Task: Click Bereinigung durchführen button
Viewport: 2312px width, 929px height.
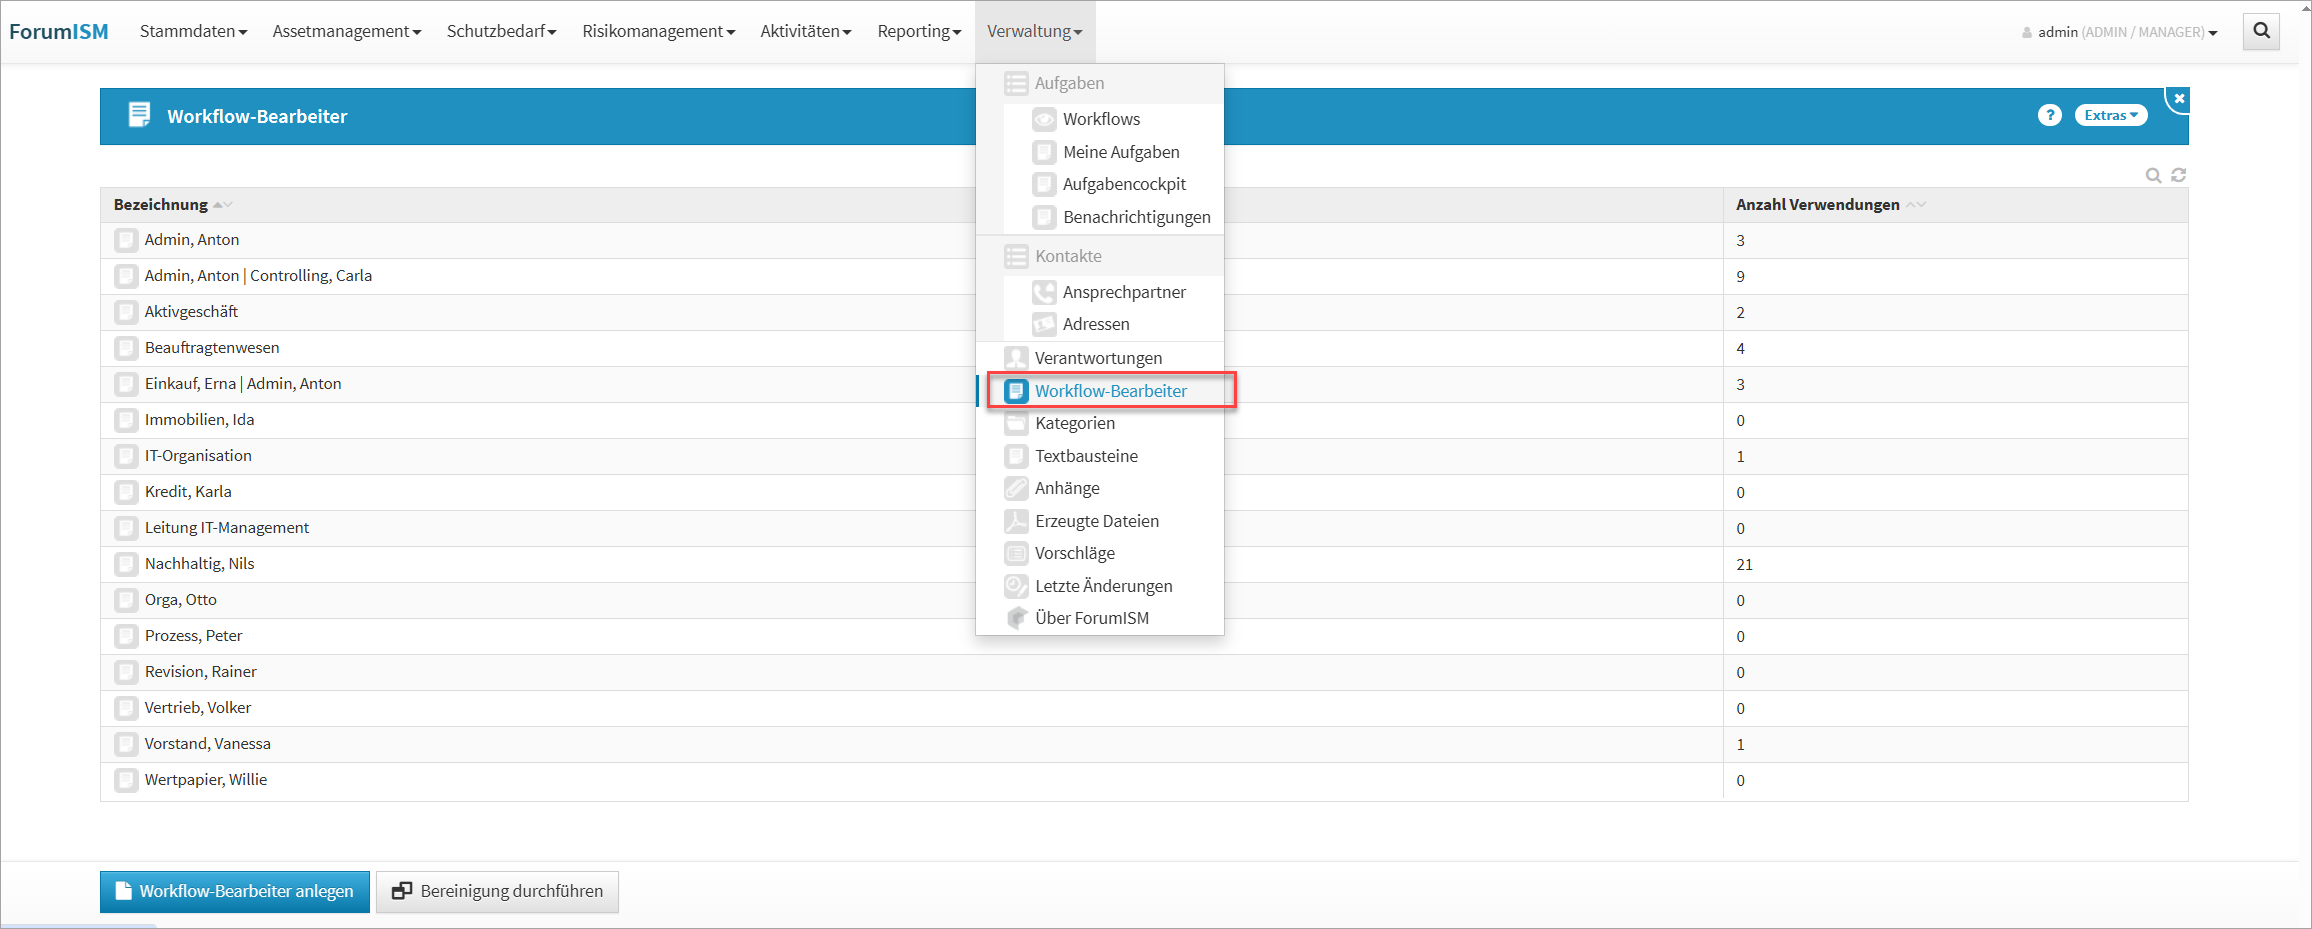Action: tap(497, 891)
